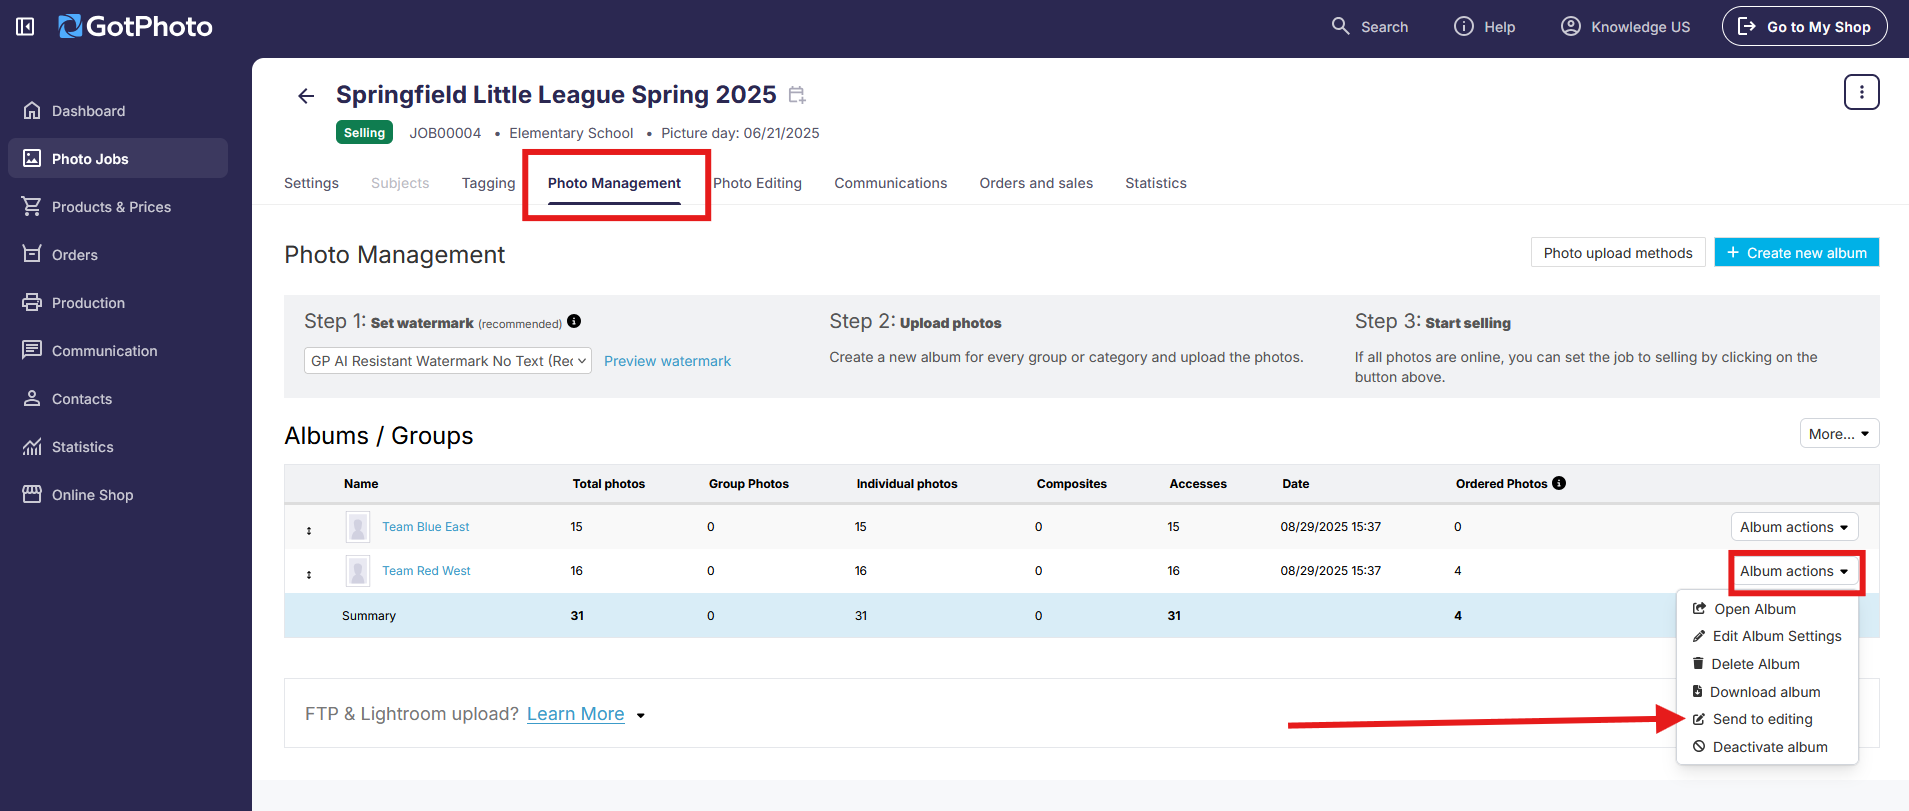
Task: Open the Team Red West link
Action: (426, 571)
